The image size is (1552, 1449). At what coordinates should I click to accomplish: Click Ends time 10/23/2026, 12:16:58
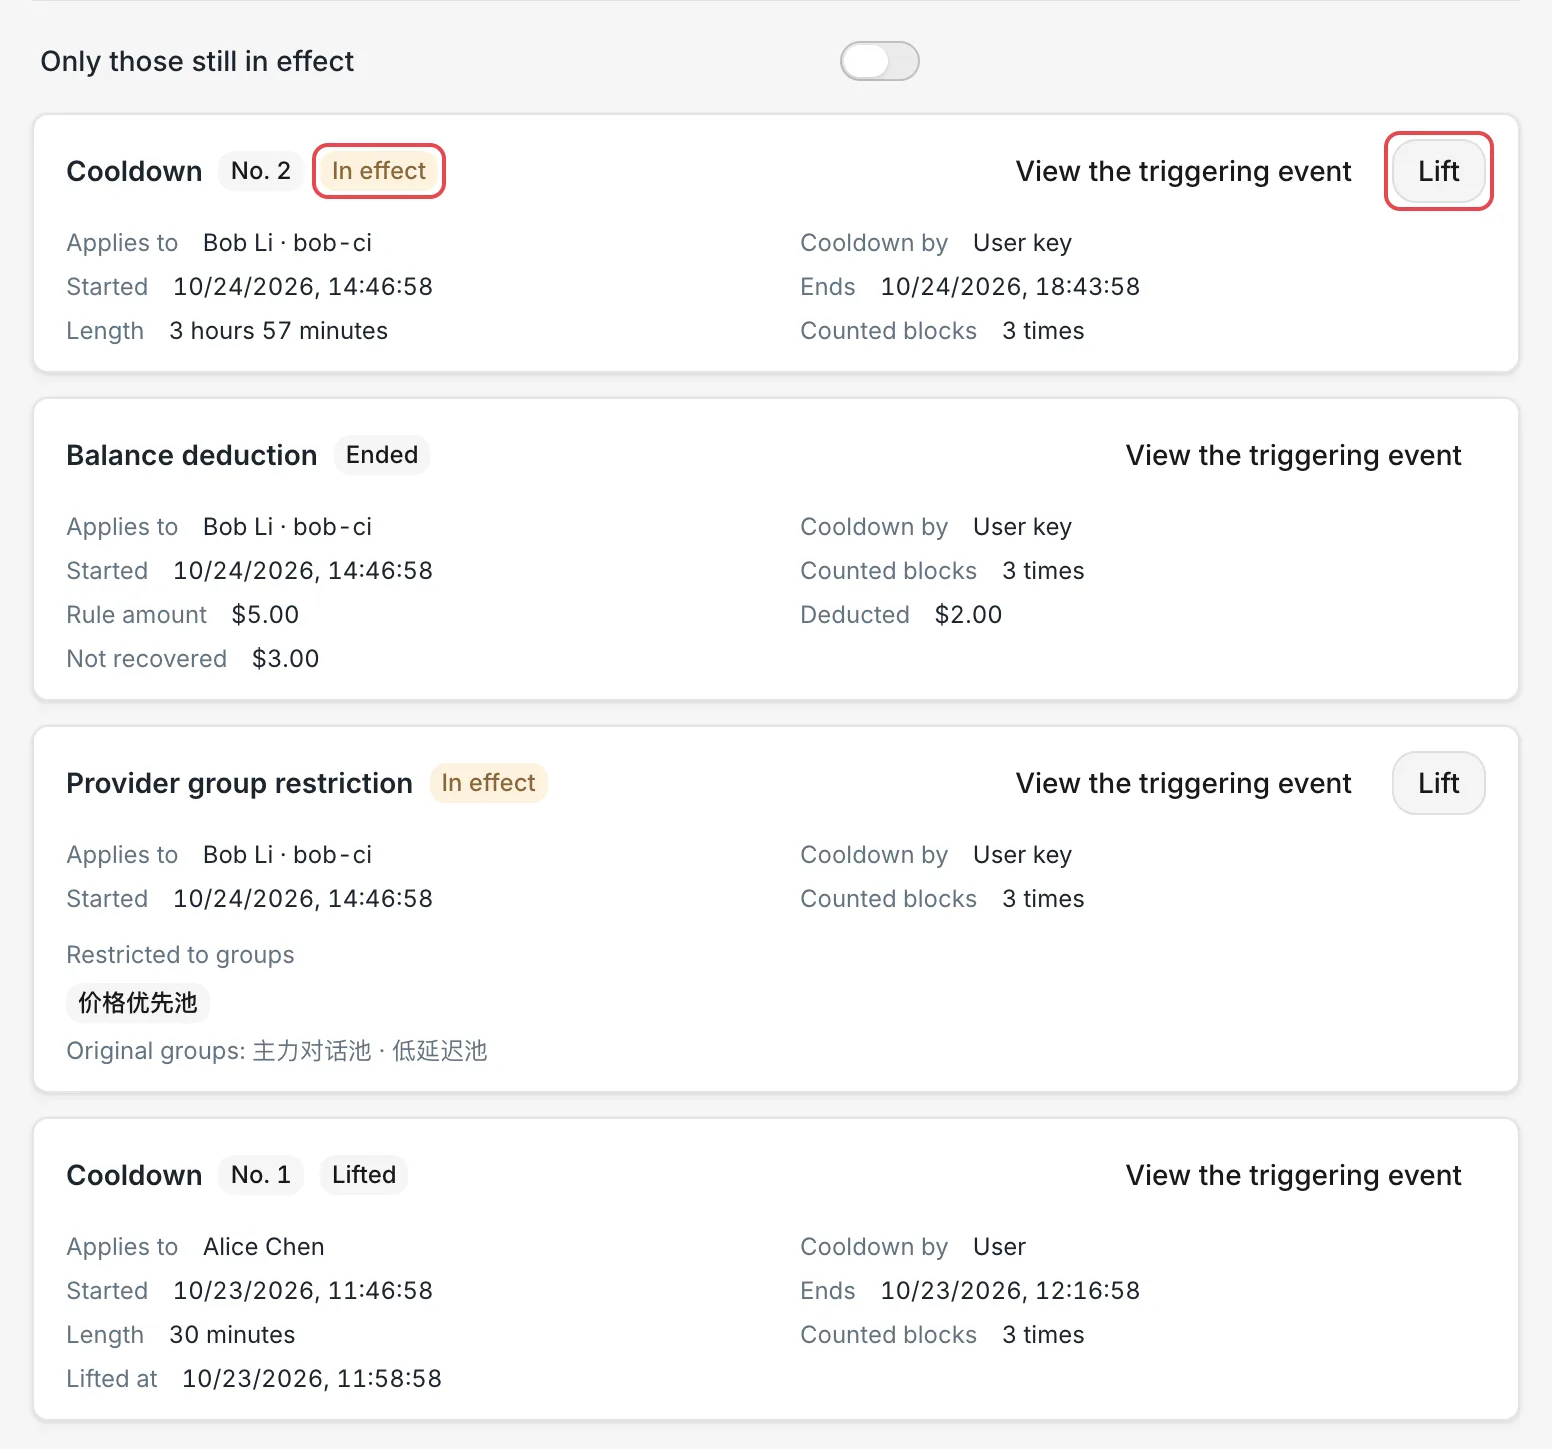1010,1291
